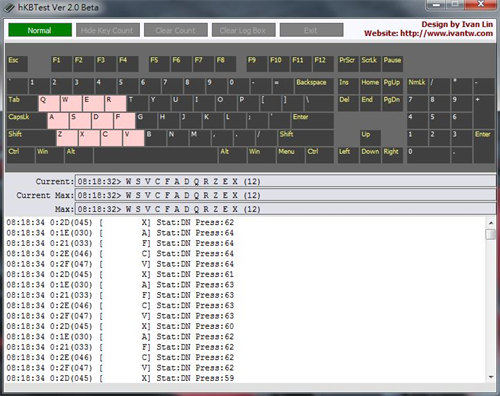500x396 pixels.
Task: Click the Esc key on the virtual keyboard
Action: point(17,64)
